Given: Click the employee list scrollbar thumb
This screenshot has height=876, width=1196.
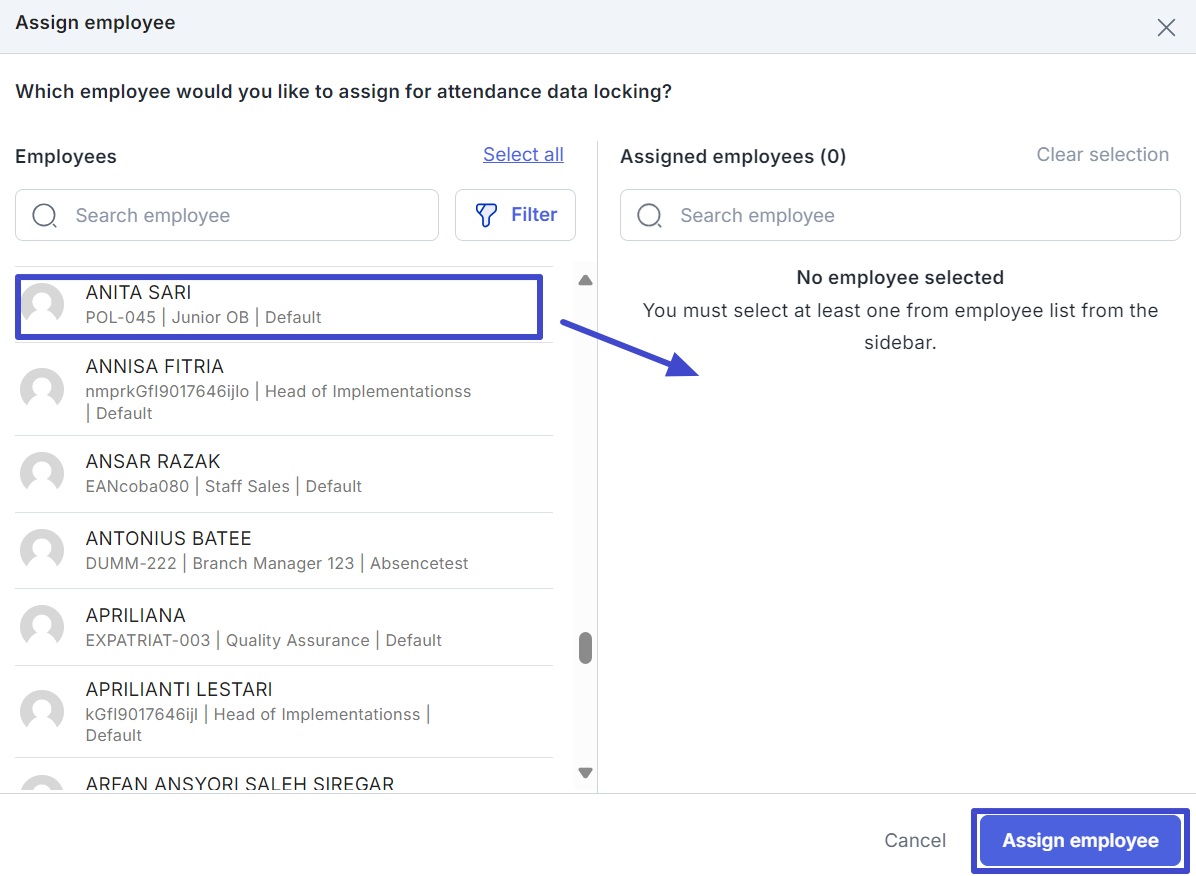Looking at the screenshot, I should [x=585, y=648].
